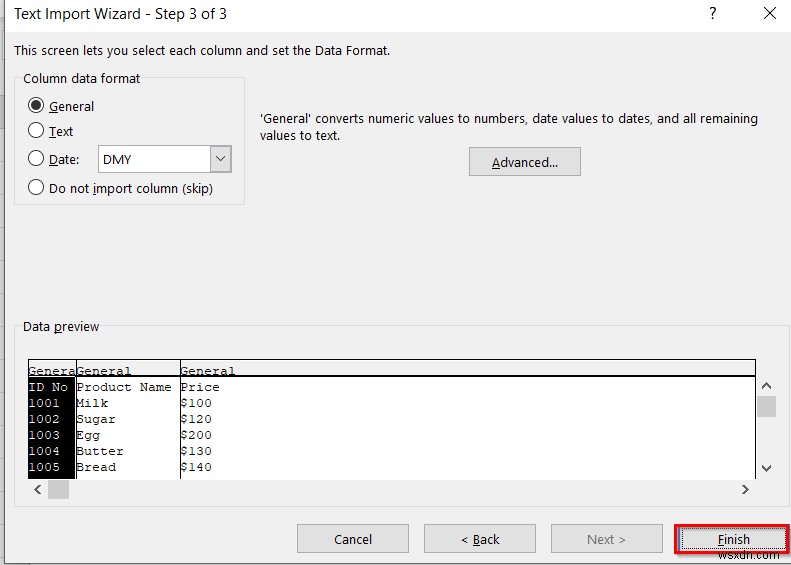Click the 1004 ID cell
Screen dimensions: 791x565
pyautogui.click(x=44, y=451)
